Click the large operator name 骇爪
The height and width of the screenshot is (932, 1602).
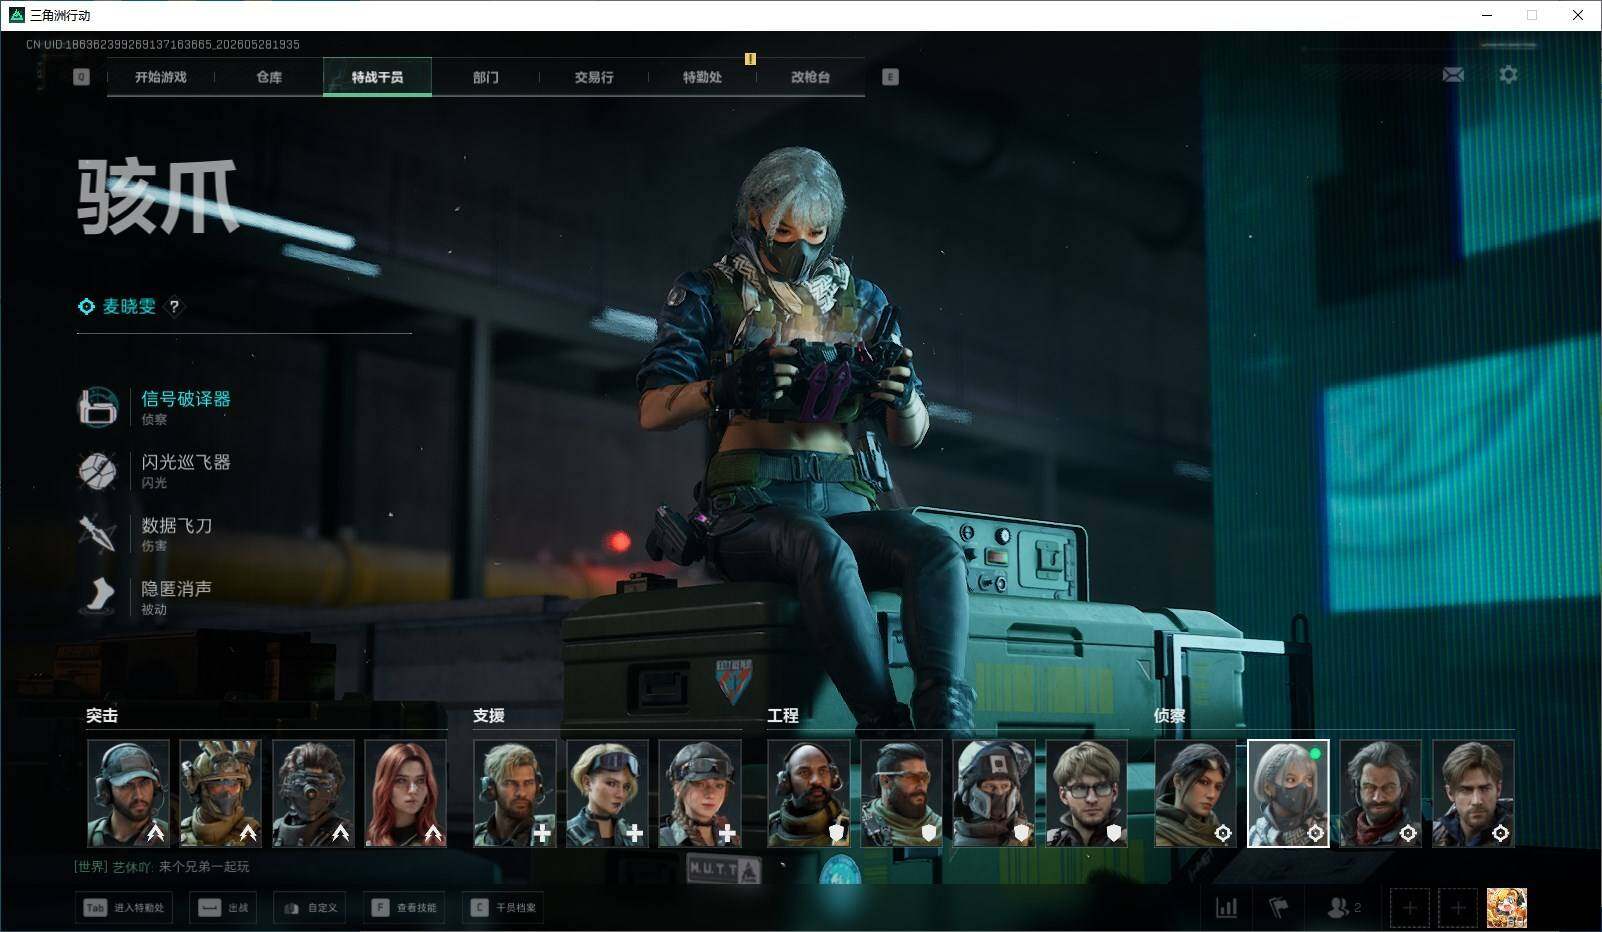click(158, 198)
